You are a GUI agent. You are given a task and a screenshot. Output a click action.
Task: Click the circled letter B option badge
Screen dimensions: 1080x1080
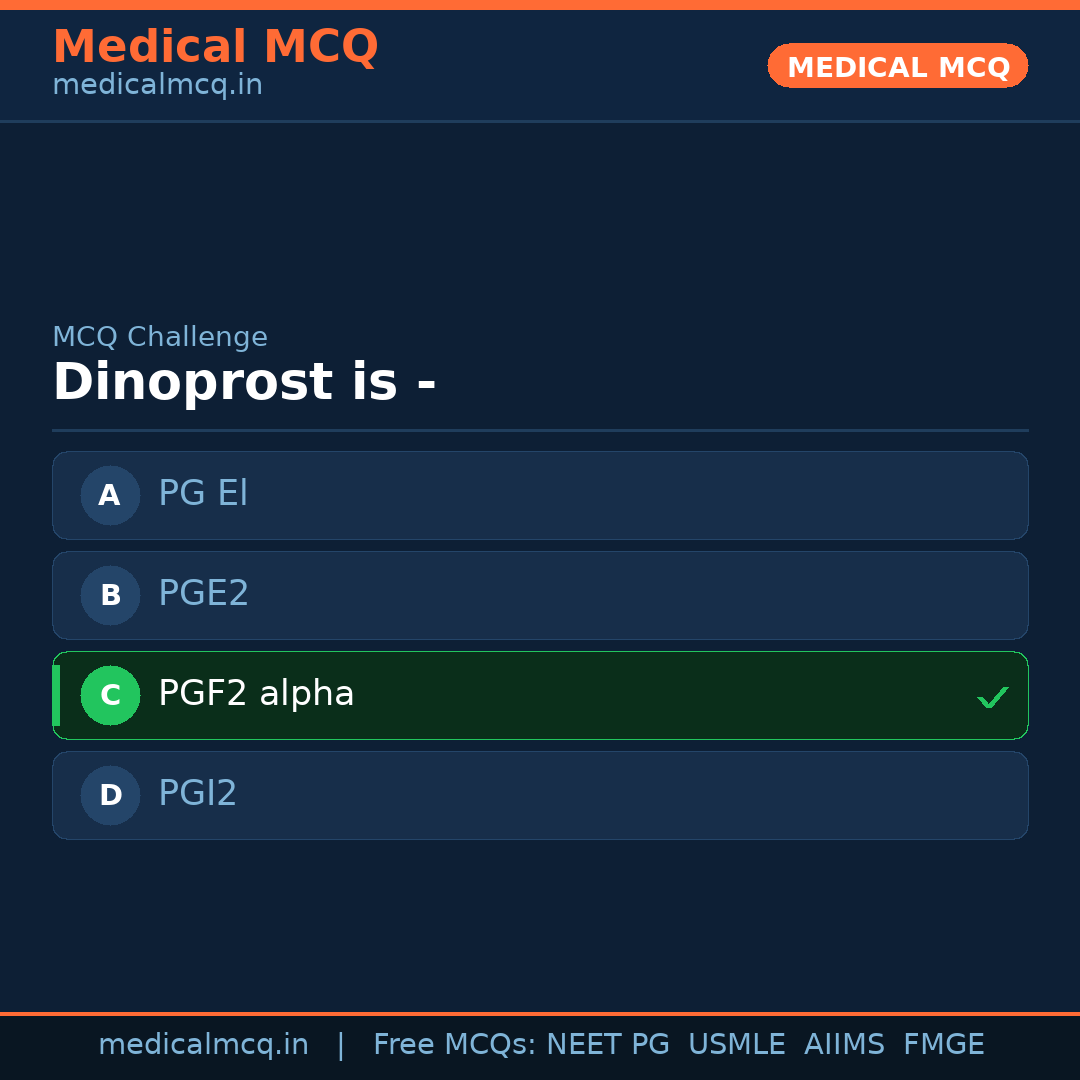(x=110, y=595)
